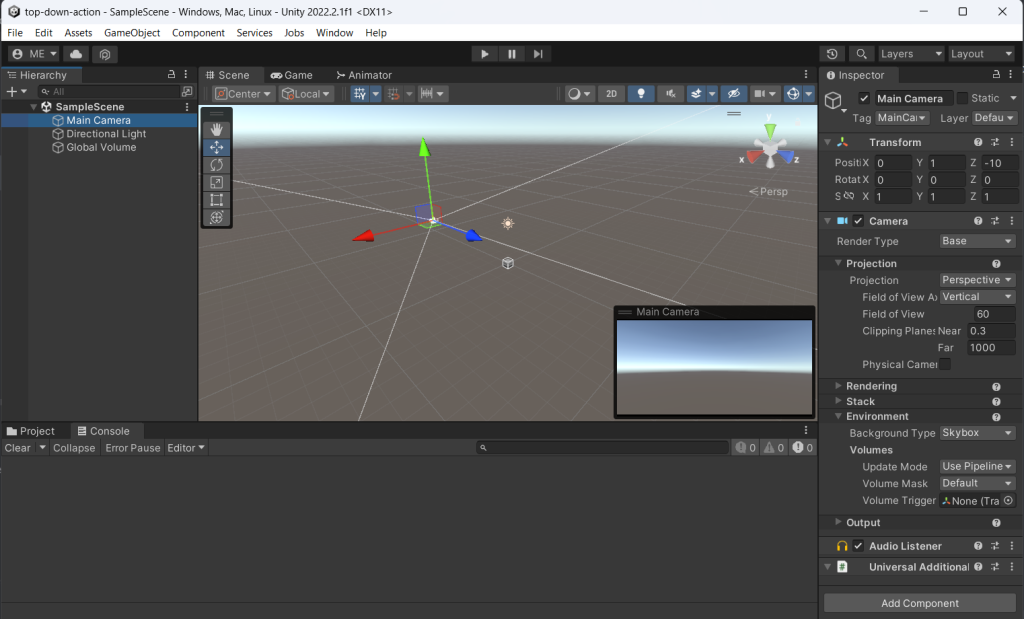
Task: Toggle Main Camera active checkbox
Action: click(864, 98)
